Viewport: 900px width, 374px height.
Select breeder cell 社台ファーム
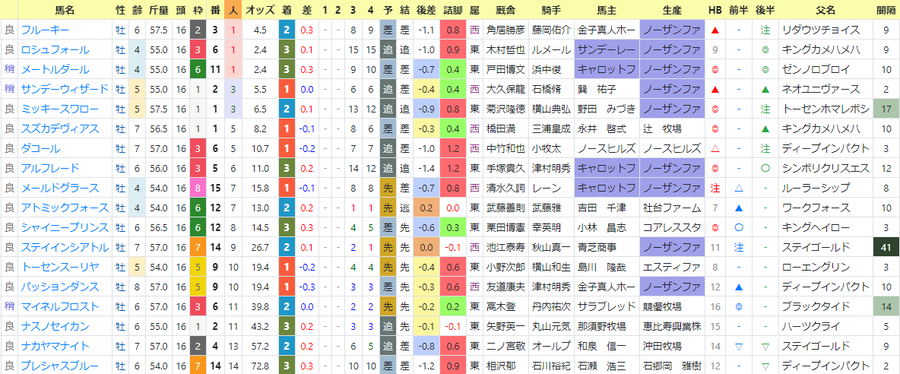pos(671,208)
